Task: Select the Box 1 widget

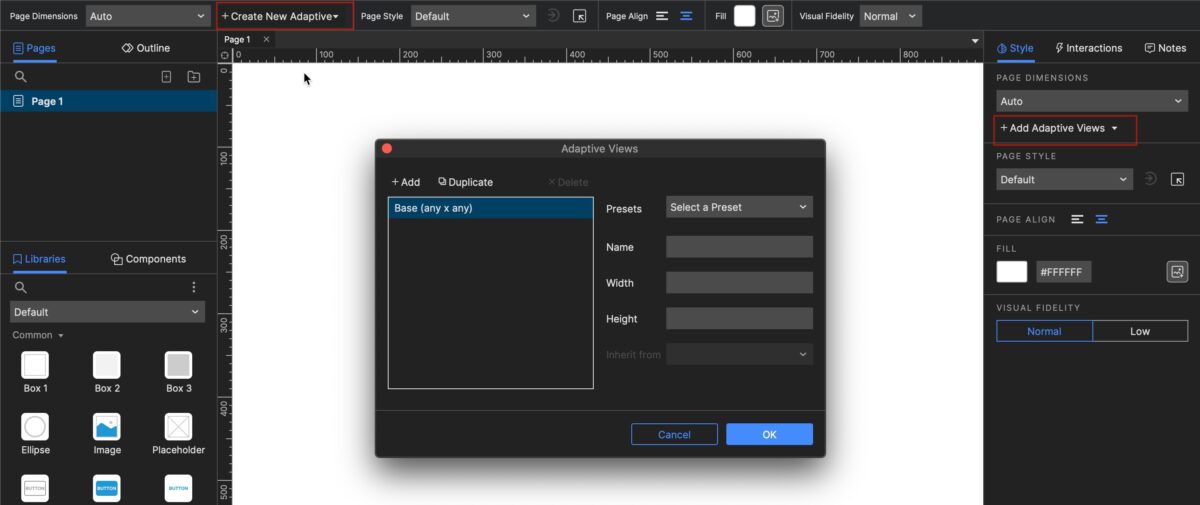Action: click(36, 366)
